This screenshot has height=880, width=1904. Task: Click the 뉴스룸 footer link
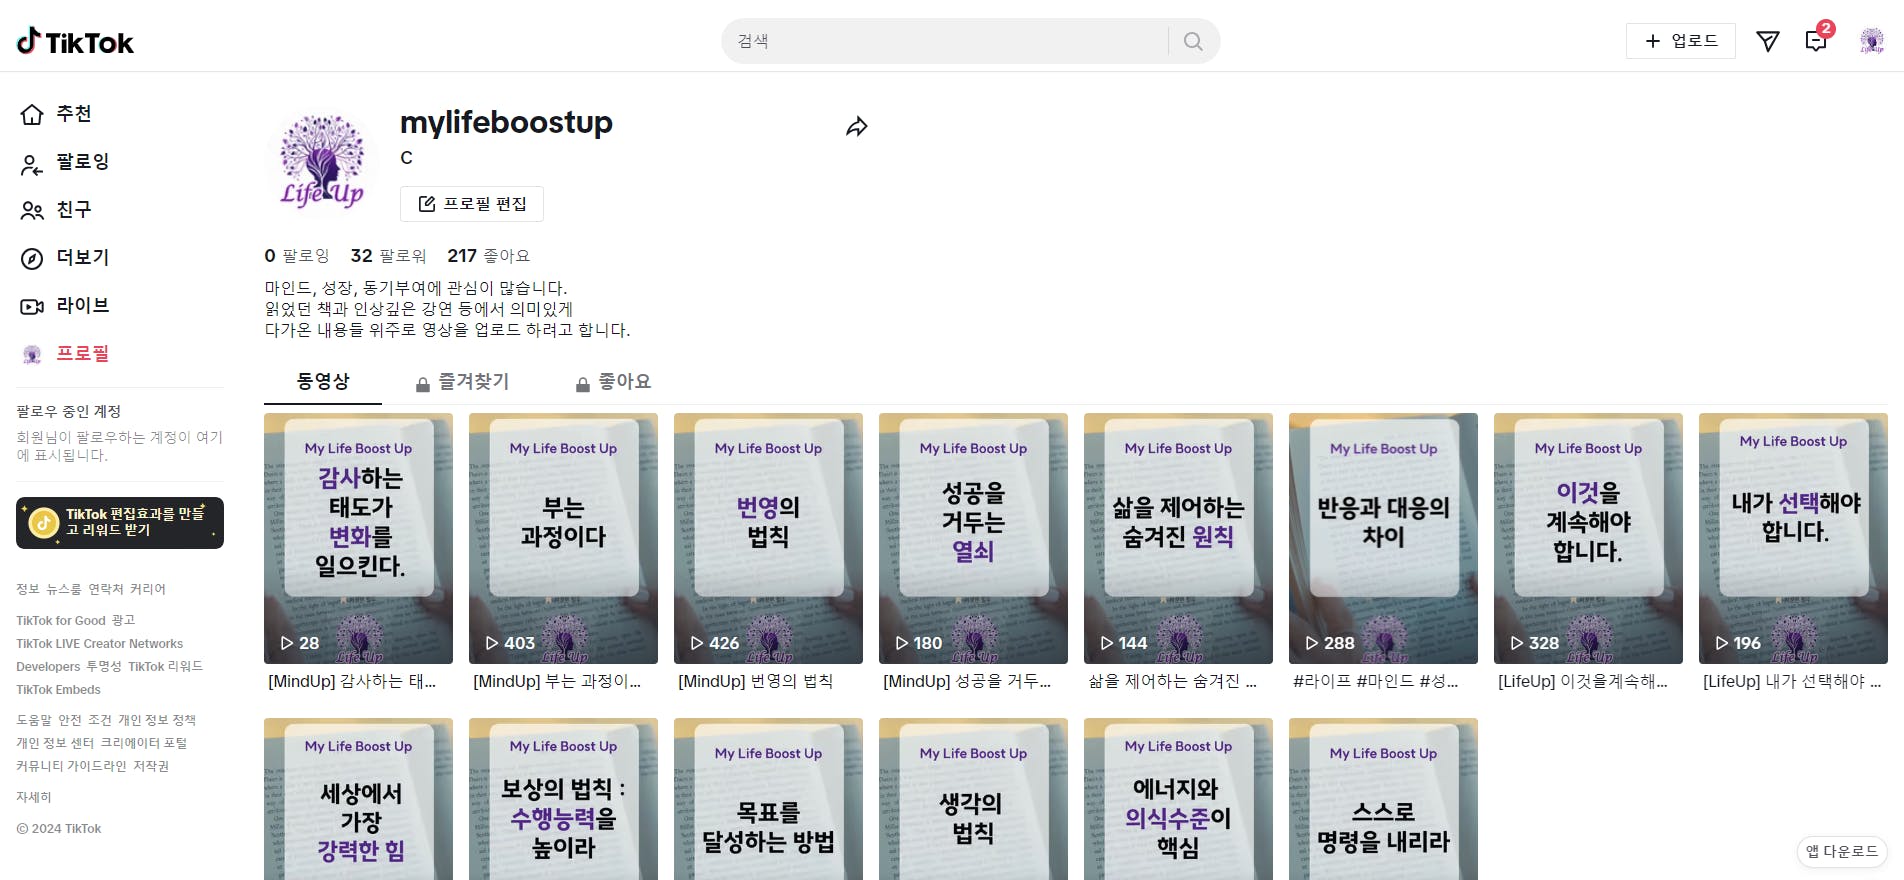click(x=64, y=589)
